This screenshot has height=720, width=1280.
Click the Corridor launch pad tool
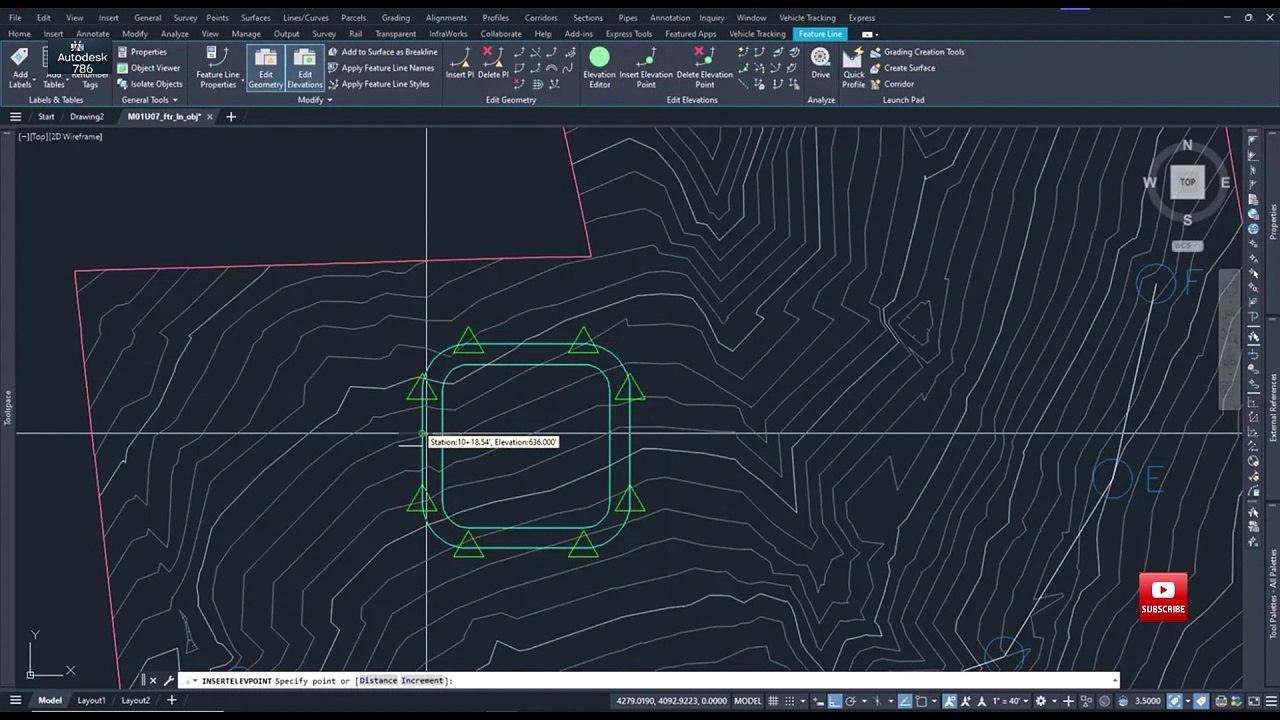[892, 84]
